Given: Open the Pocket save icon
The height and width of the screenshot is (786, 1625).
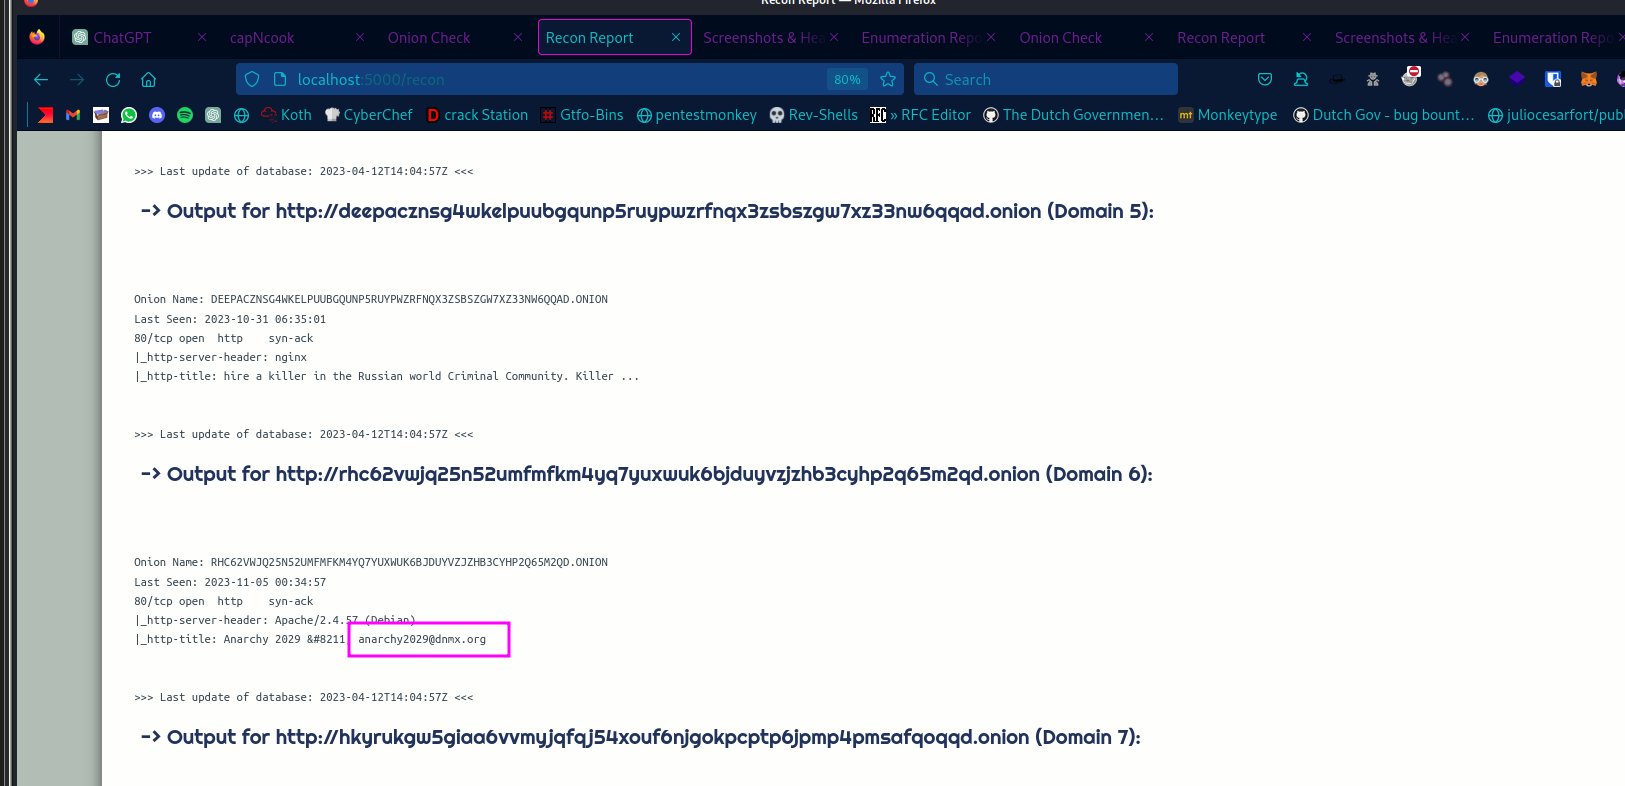Looking at the screenshot, I should pyautogui.click(x=1265, y=79).
